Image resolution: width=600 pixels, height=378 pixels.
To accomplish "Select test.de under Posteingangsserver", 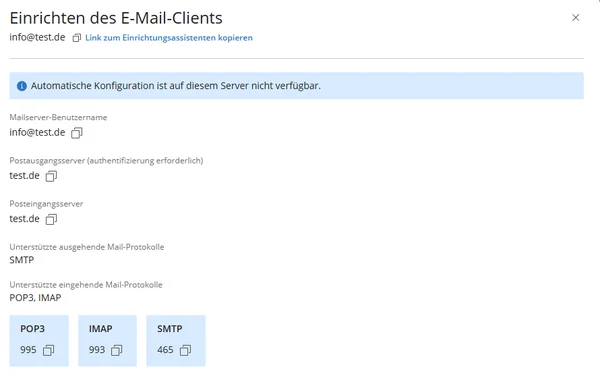I will click(24, 219).
